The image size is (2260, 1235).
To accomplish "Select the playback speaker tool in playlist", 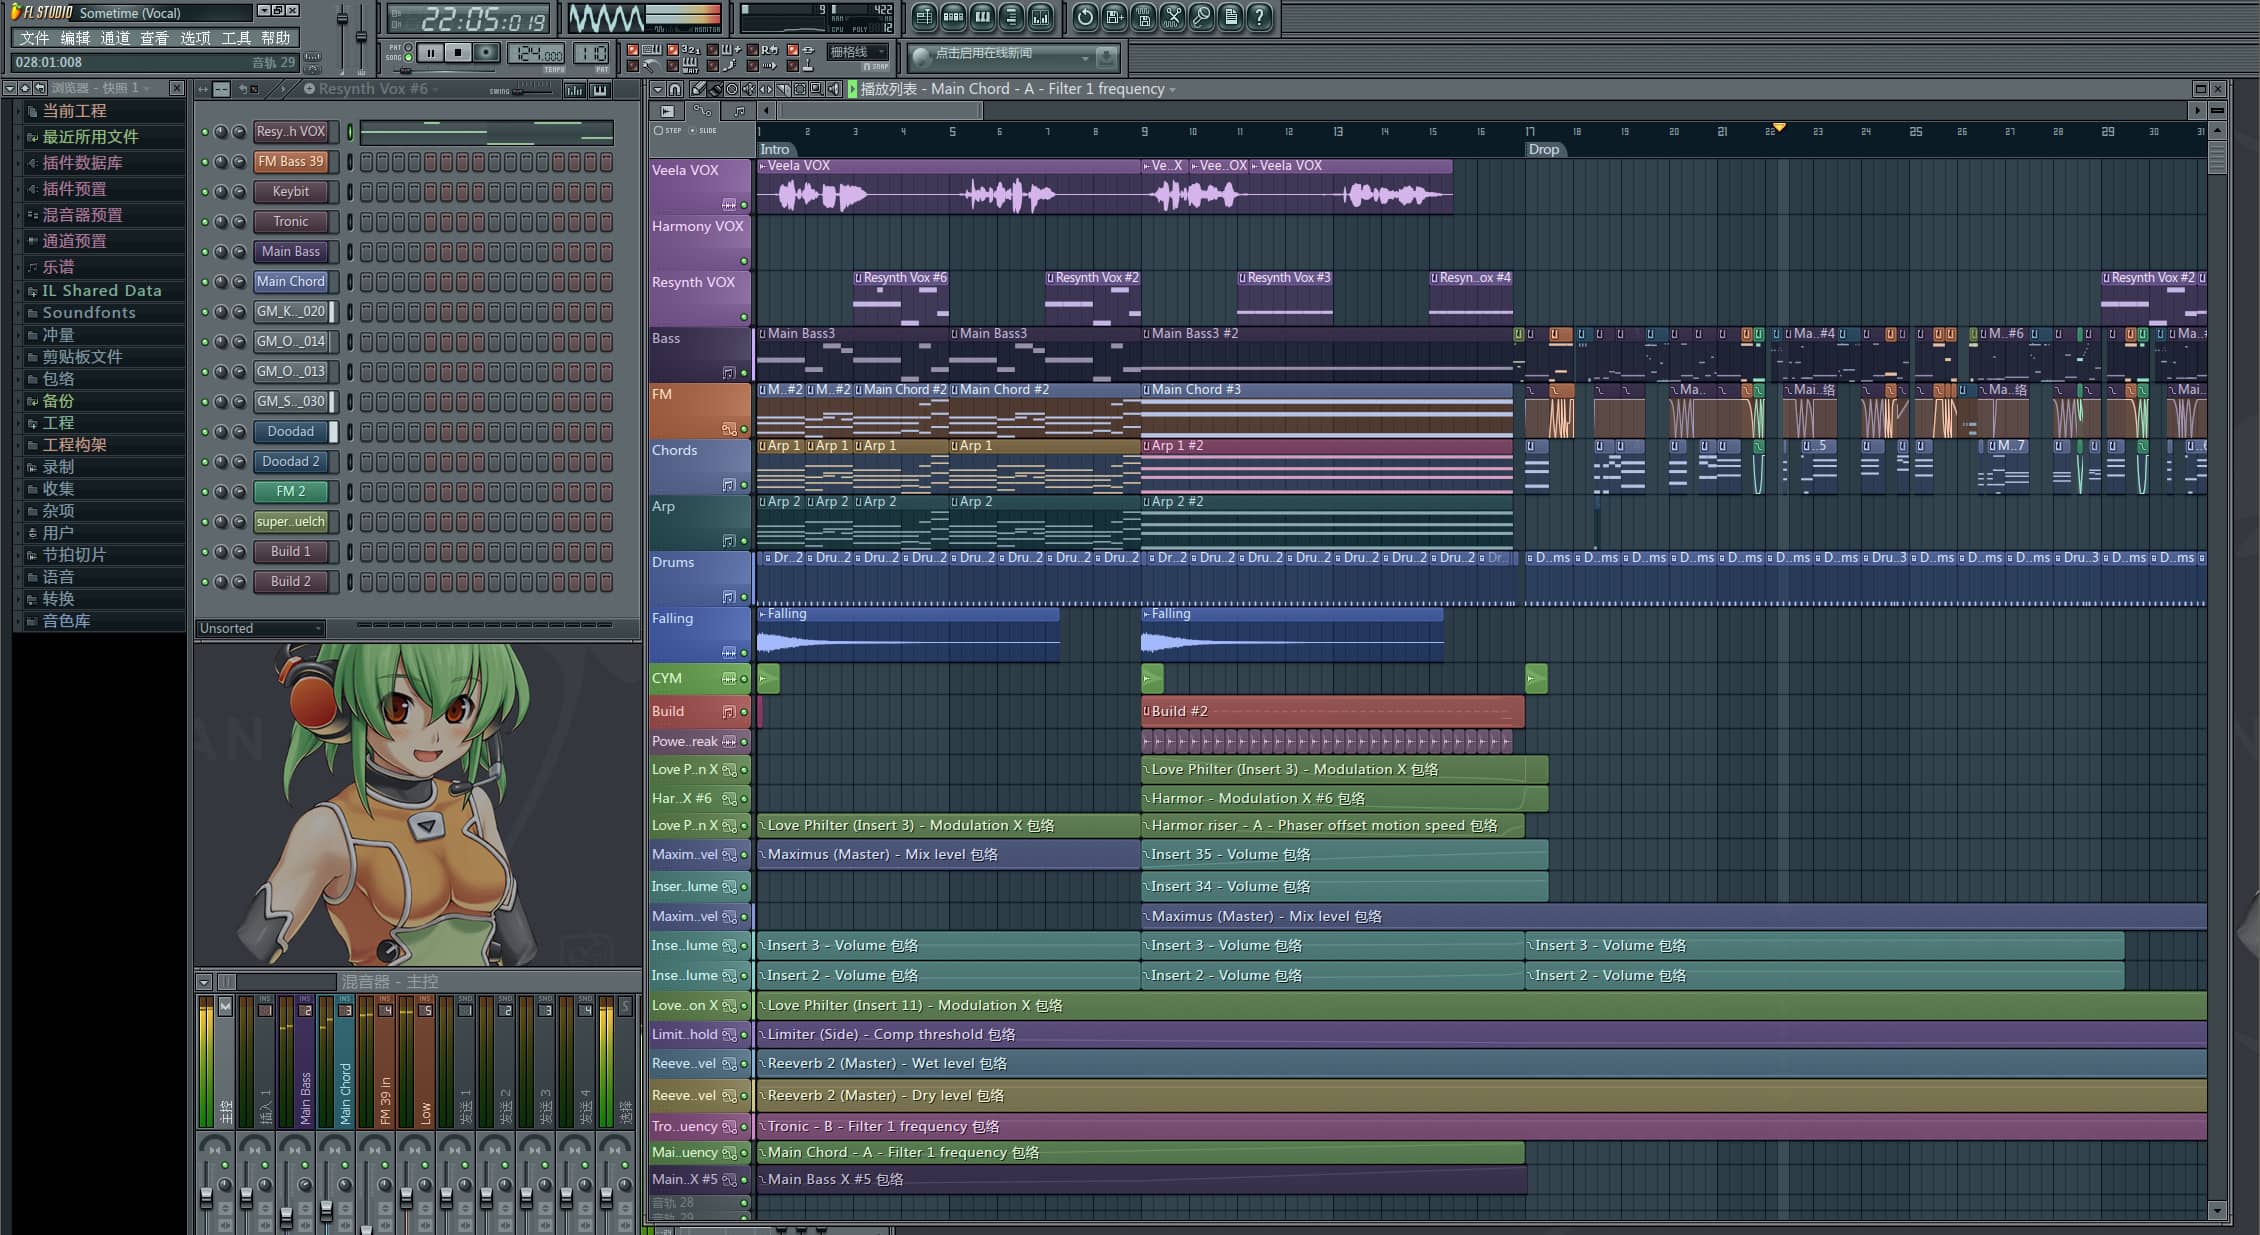I will click(x=834, y=89).
